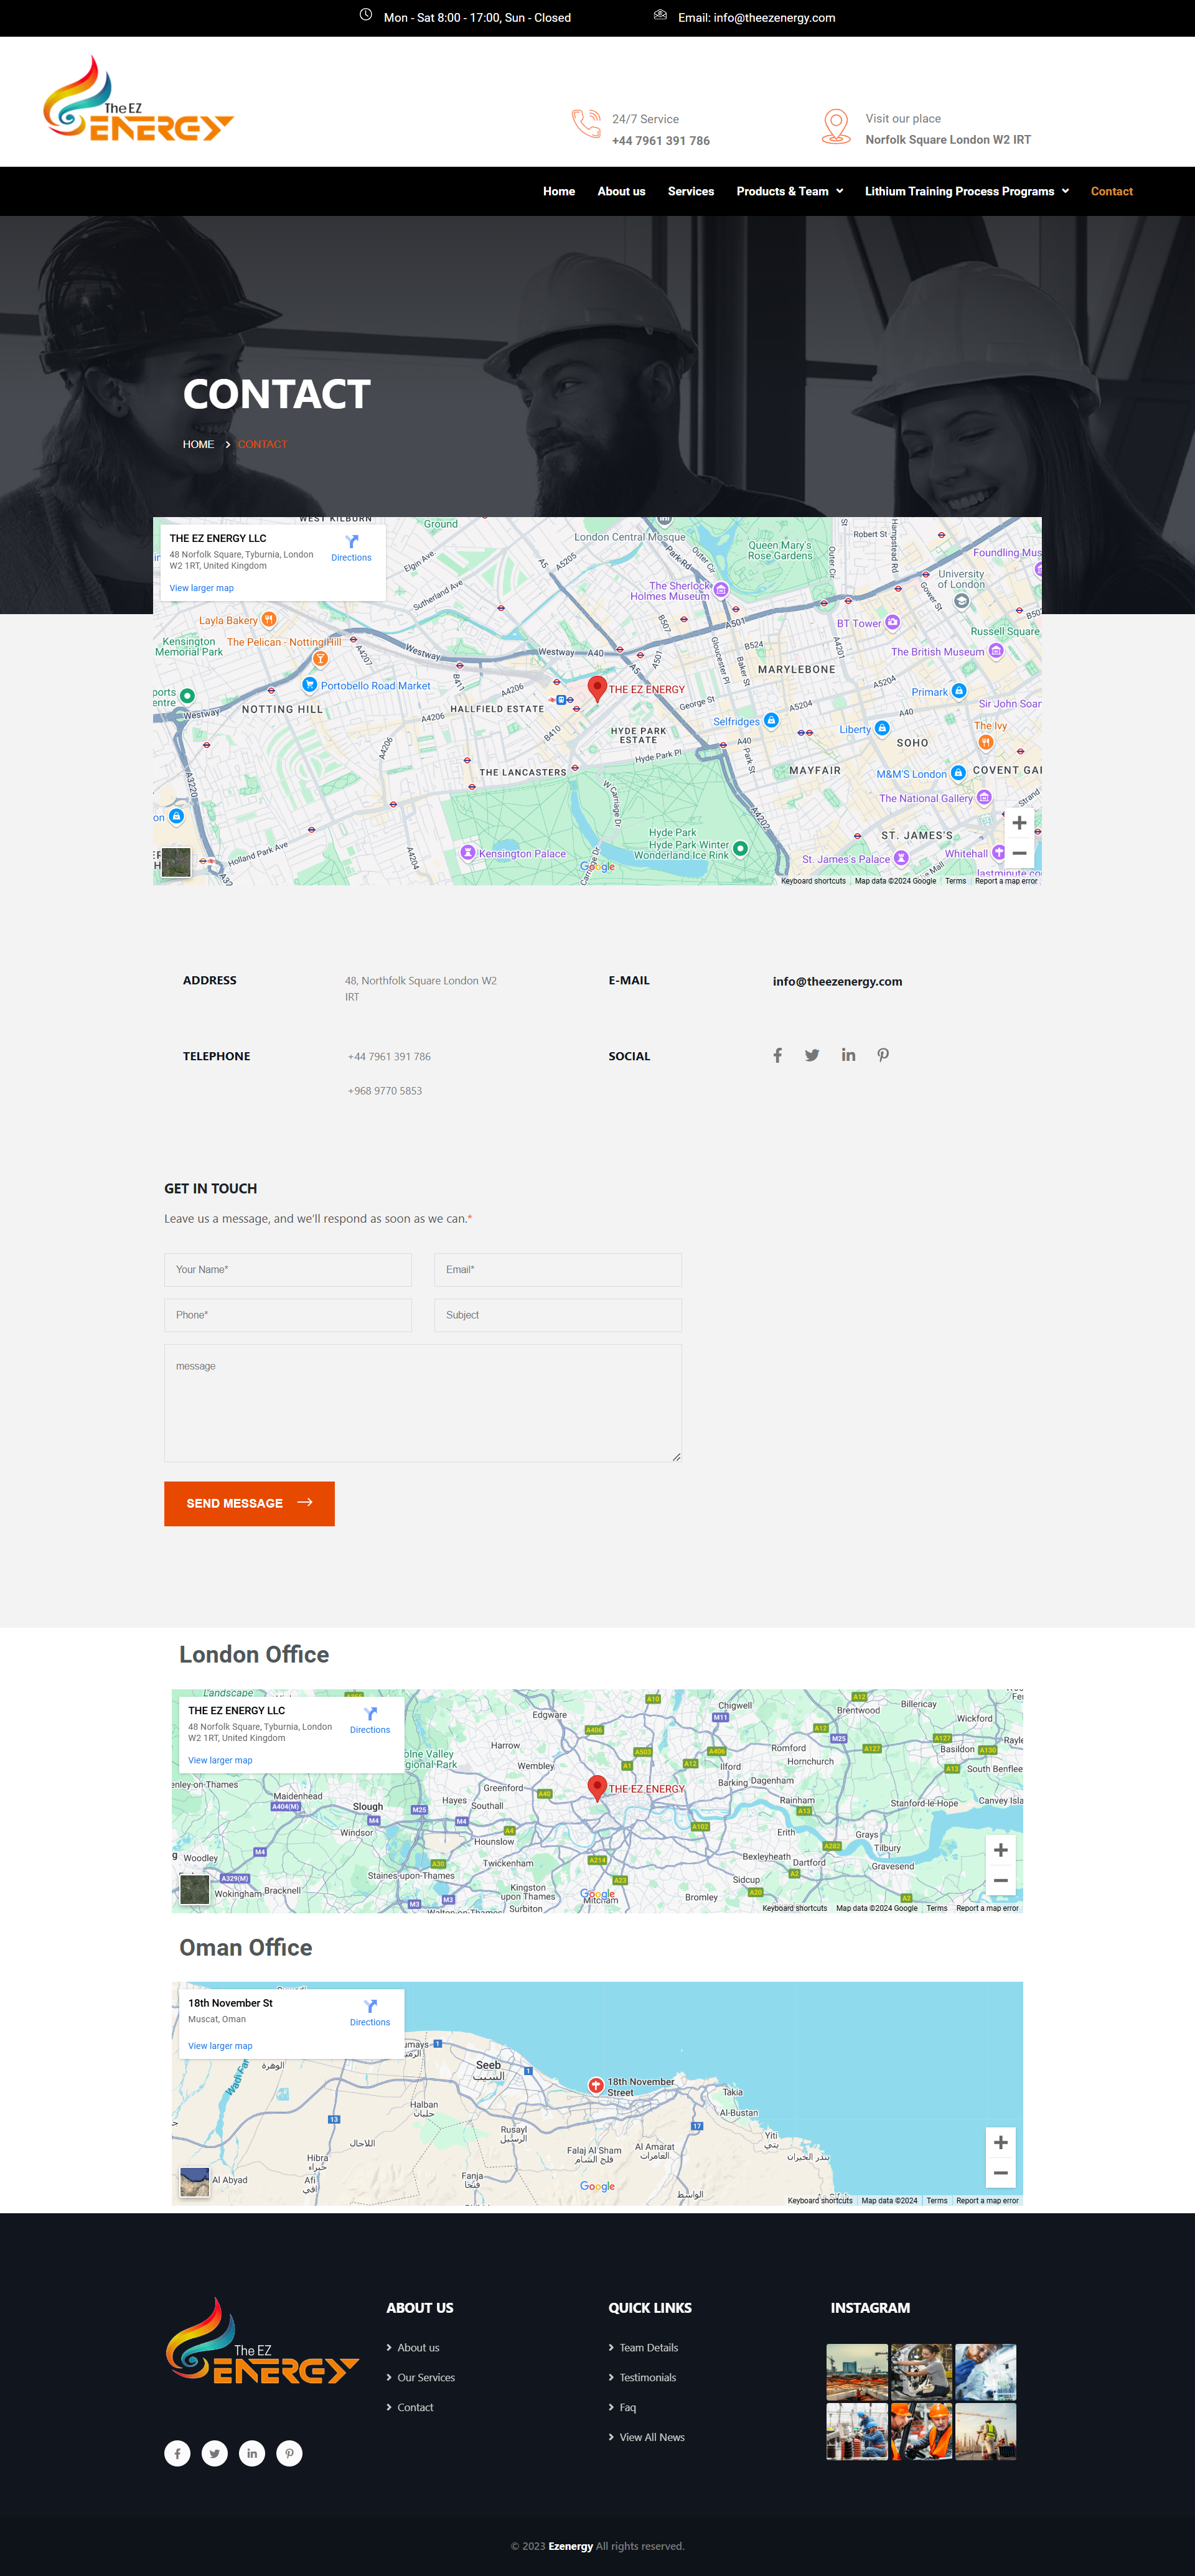
Task: Click the phone icon beside 24/7 Service
Action: pyautogui.click(x=586, y=124)
